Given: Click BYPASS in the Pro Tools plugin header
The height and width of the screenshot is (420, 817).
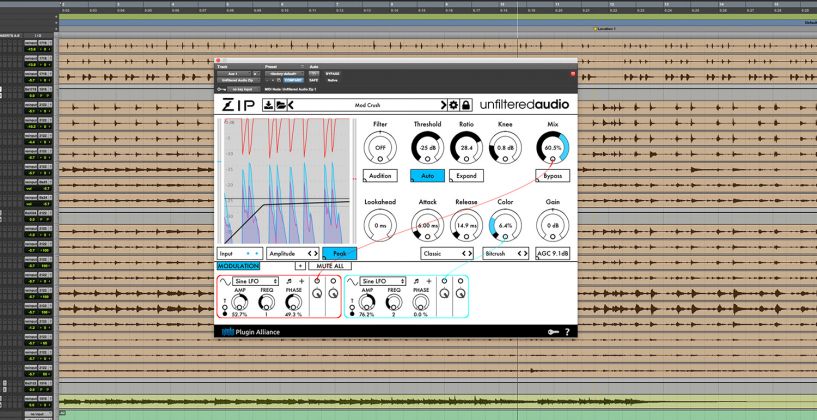Looking at the screenshot, I should click(x=332, y=73).
